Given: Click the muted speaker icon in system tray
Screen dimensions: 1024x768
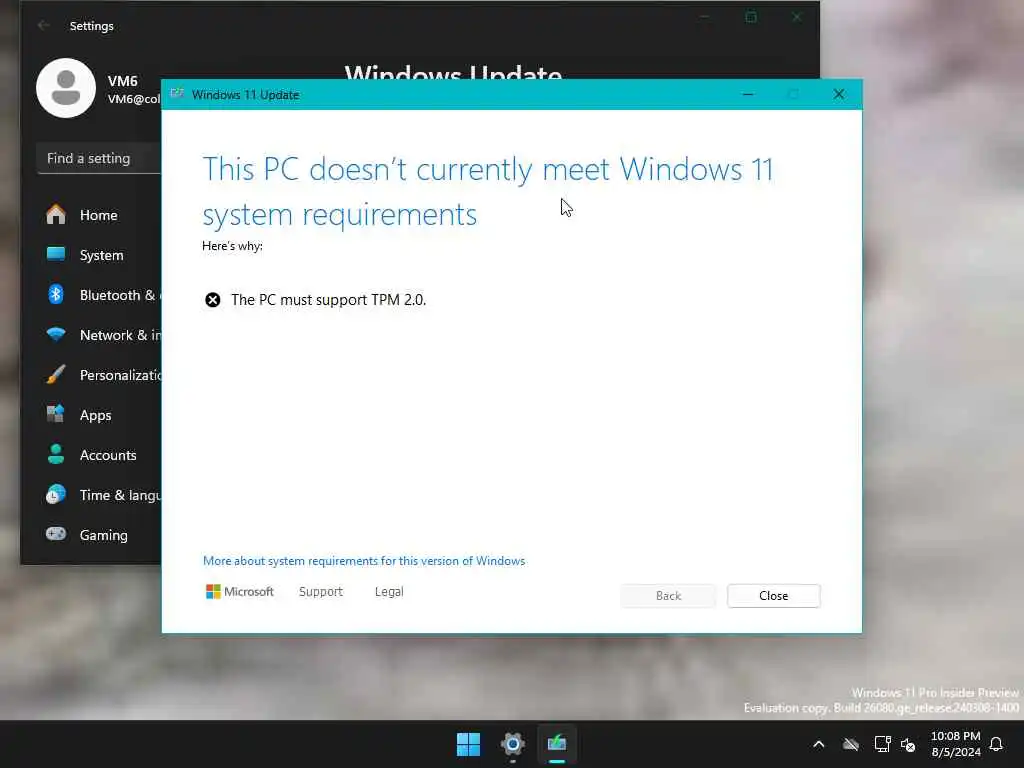Looking at the screenshot, I should pyautogui.click(x=908, y=744).
